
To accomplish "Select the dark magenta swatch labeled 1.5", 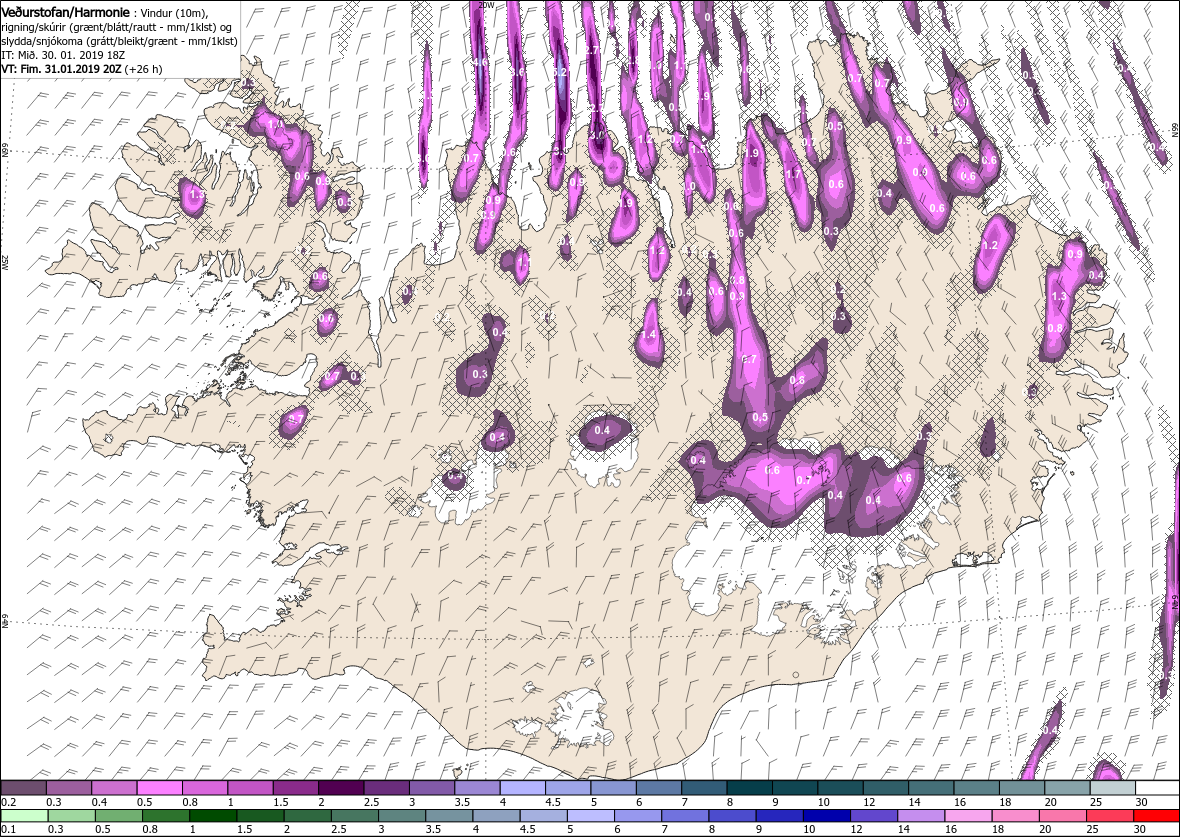I will pos(297,787).
